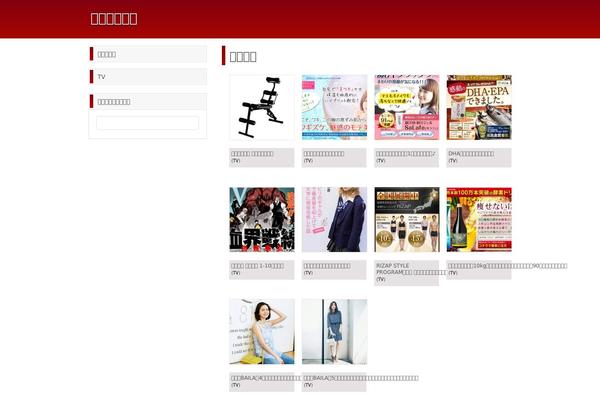Click the caption under the pink woman ad
600x400 pixels.
[406, 153]
